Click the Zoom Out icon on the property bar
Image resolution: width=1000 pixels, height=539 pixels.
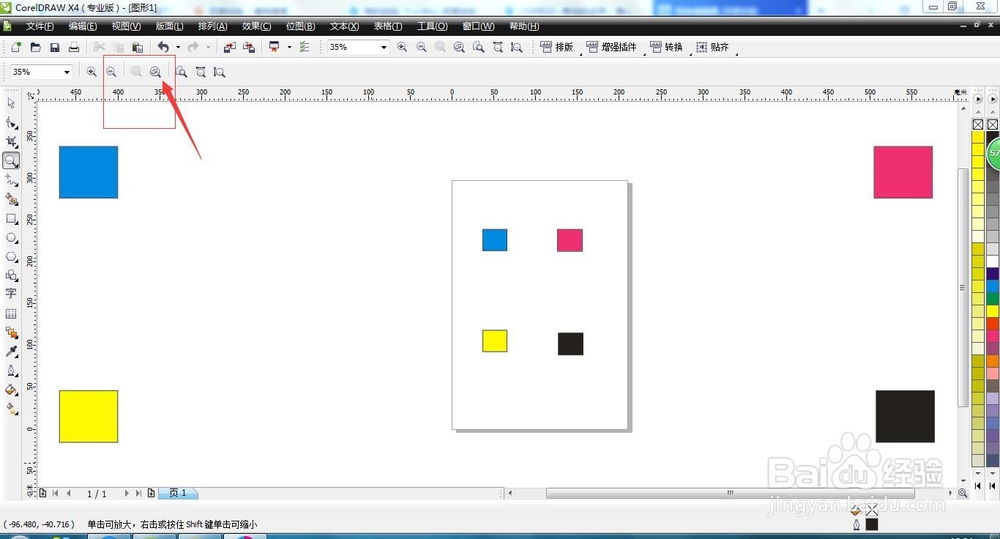click(111, 72)
